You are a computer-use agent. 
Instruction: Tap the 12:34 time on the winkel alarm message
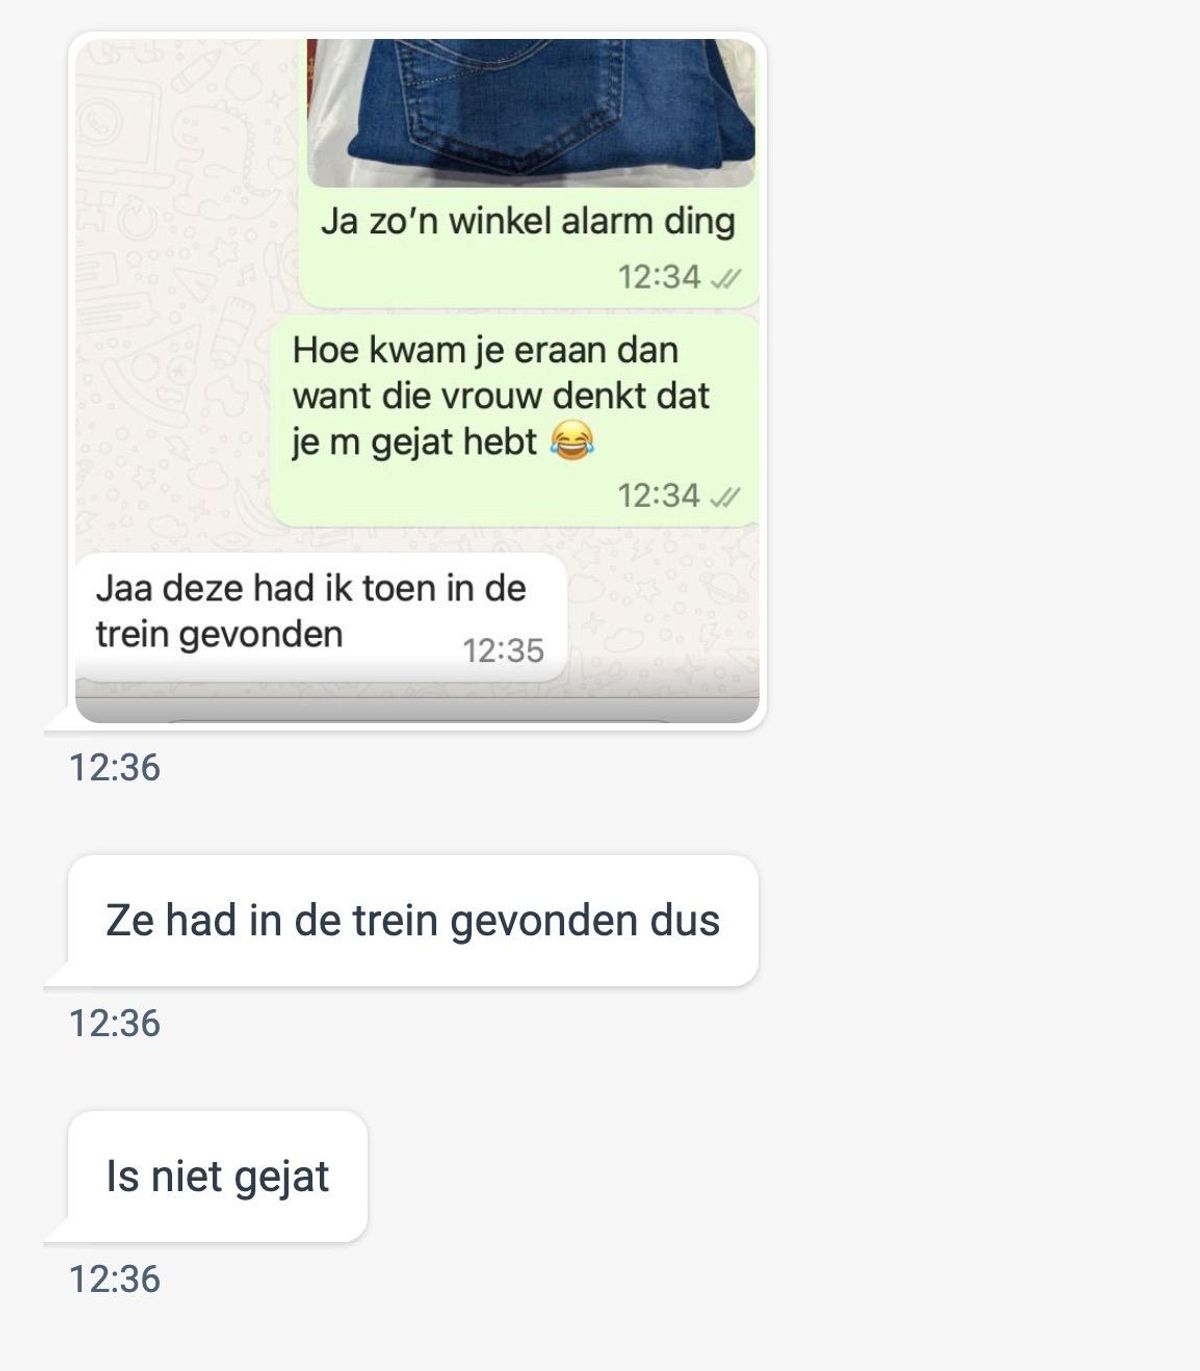659,277
